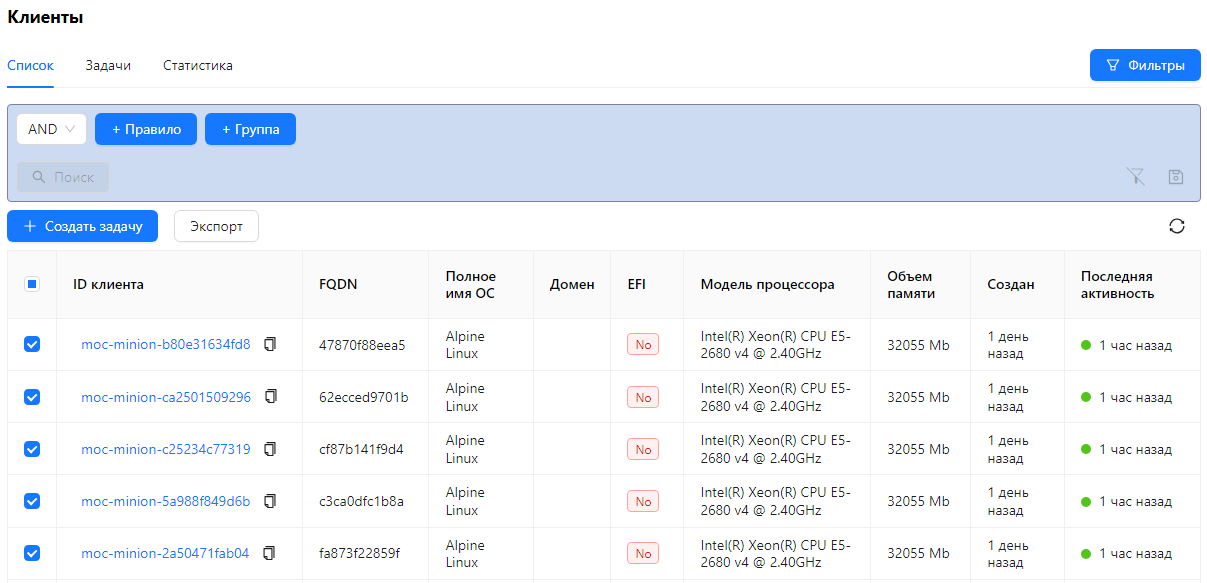Open client link moc-minion-5a988f849d6b
The width and height of the screenshot is (1207, 583).
coord(166,501)
